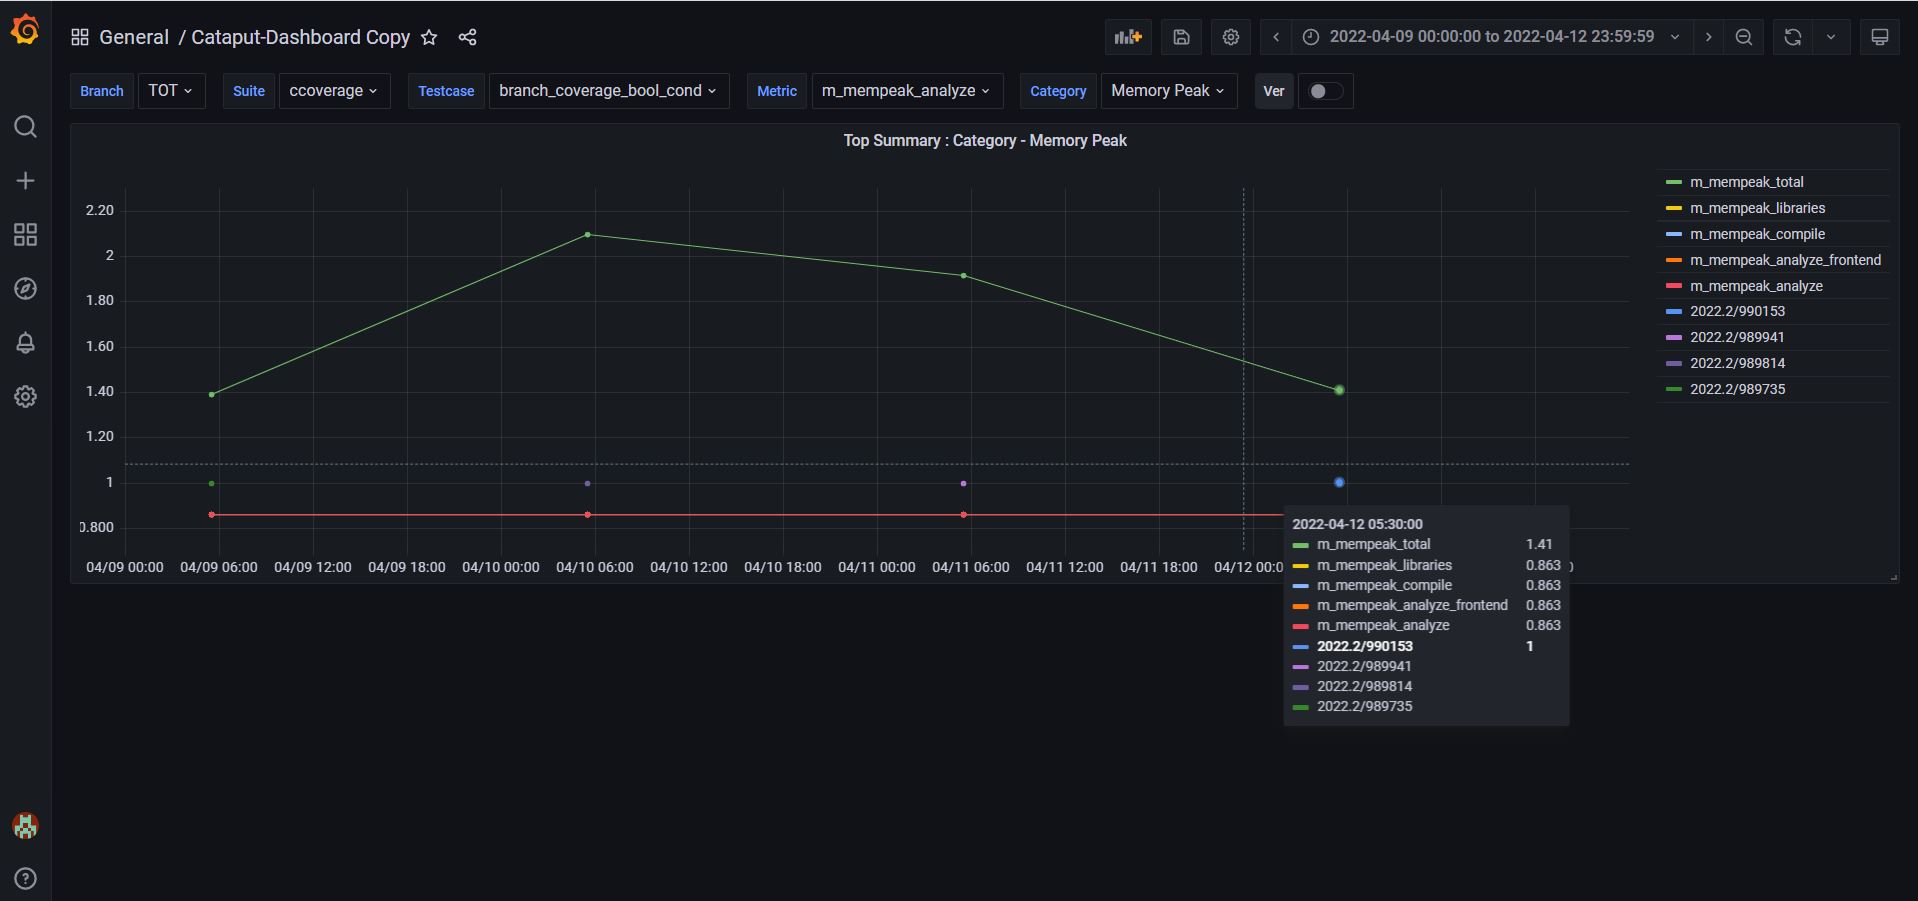Open the General dashboards folder breadcrumb
The height and width of the screenshot is (901, 1918).
(135, 37)
